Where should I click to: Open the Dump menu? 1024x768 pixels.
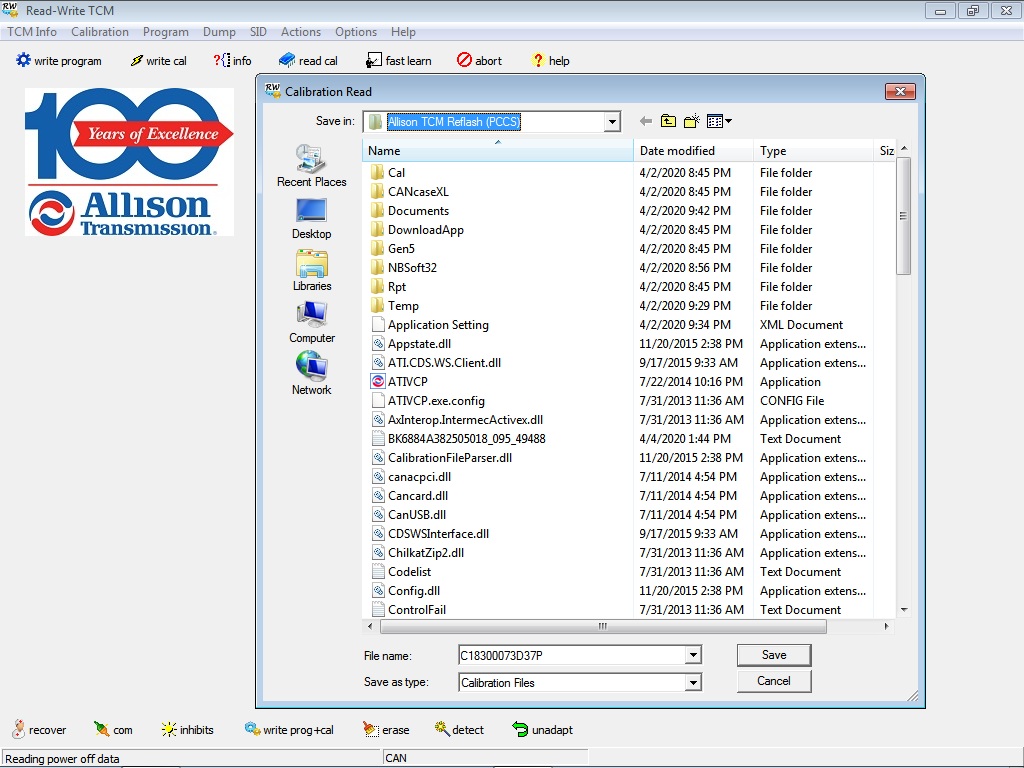tap(219, 31)
